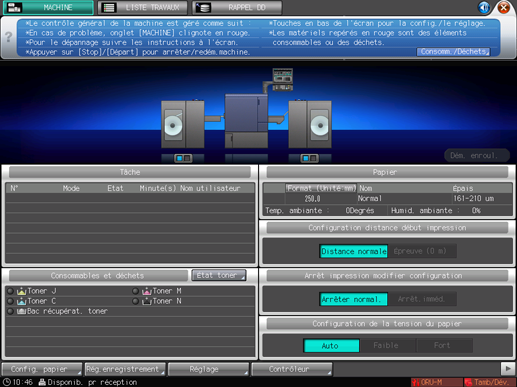Open the MACHINE tab
The image size is (517, 387).
[48, 7]
